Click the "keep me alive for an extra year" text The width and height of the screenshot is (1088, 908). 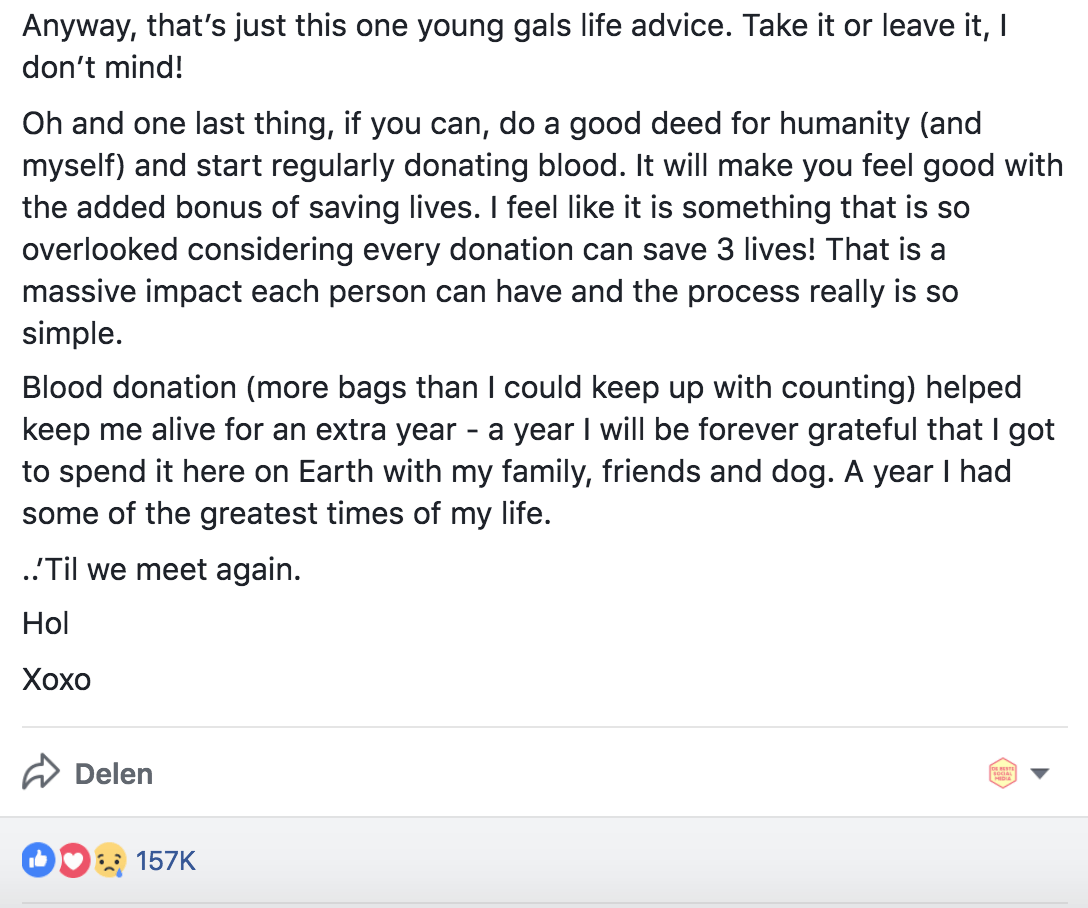tap(239, 430)
